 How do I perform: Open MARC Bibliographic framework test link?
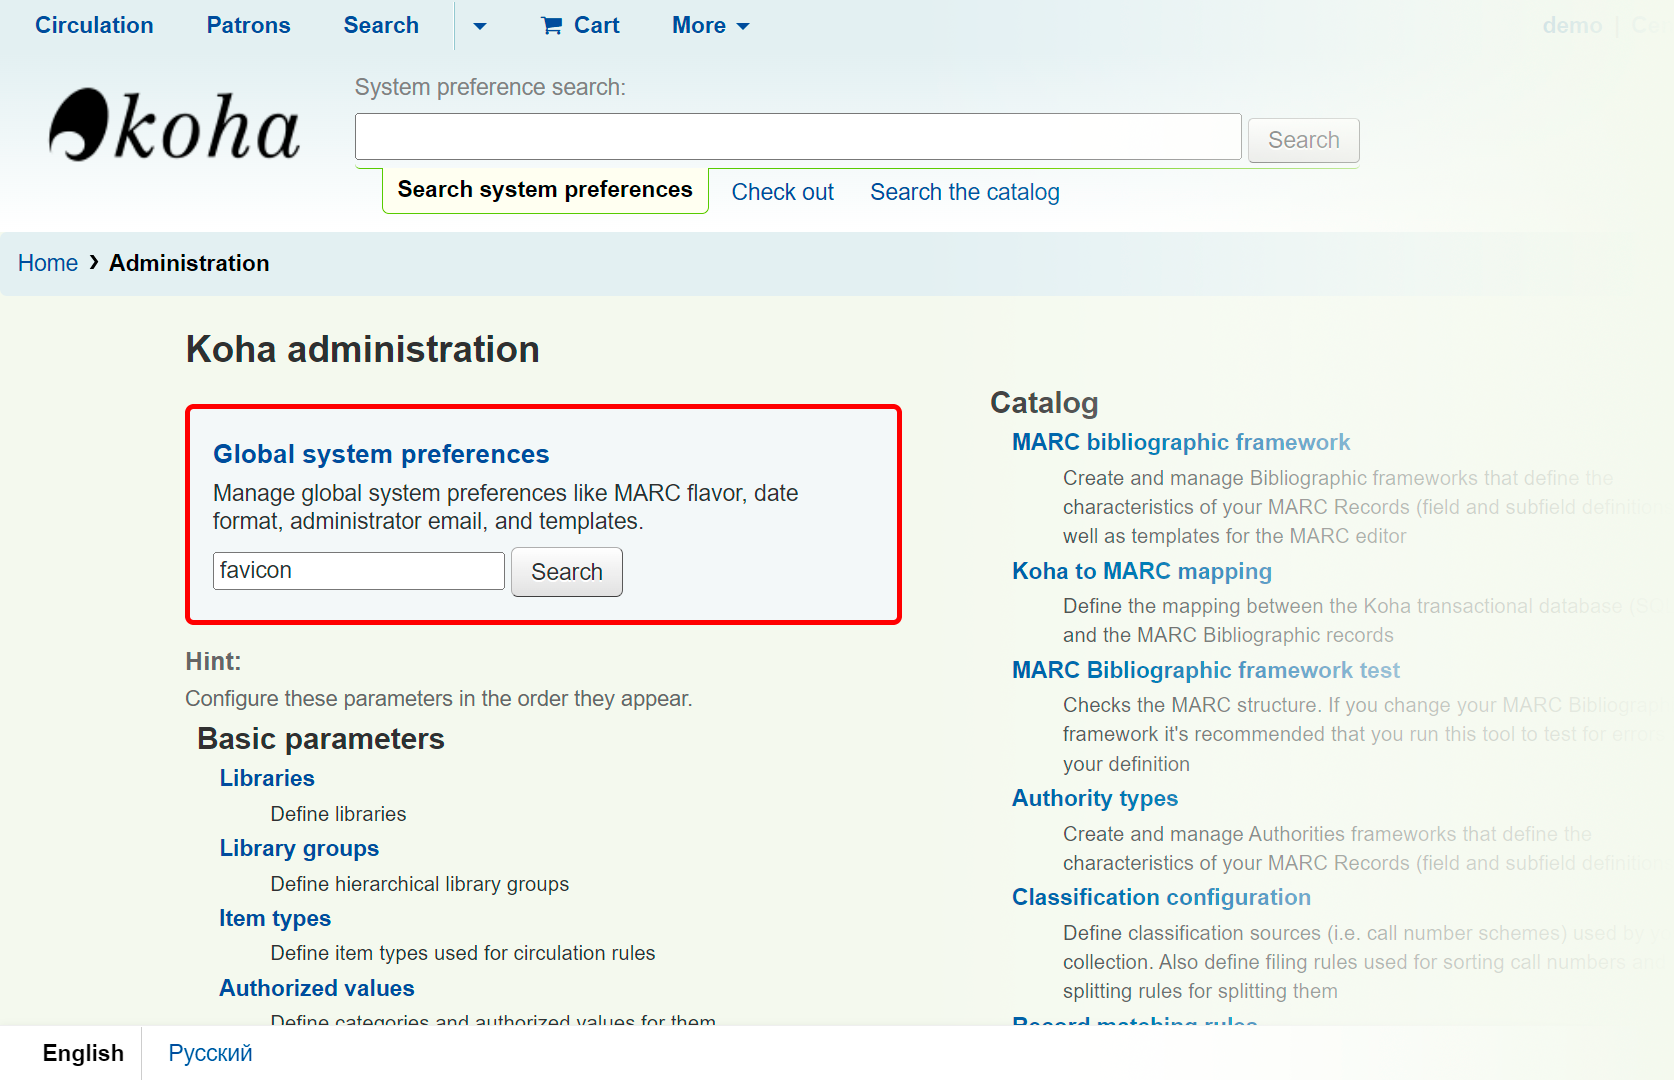(x=1205, y=670)
